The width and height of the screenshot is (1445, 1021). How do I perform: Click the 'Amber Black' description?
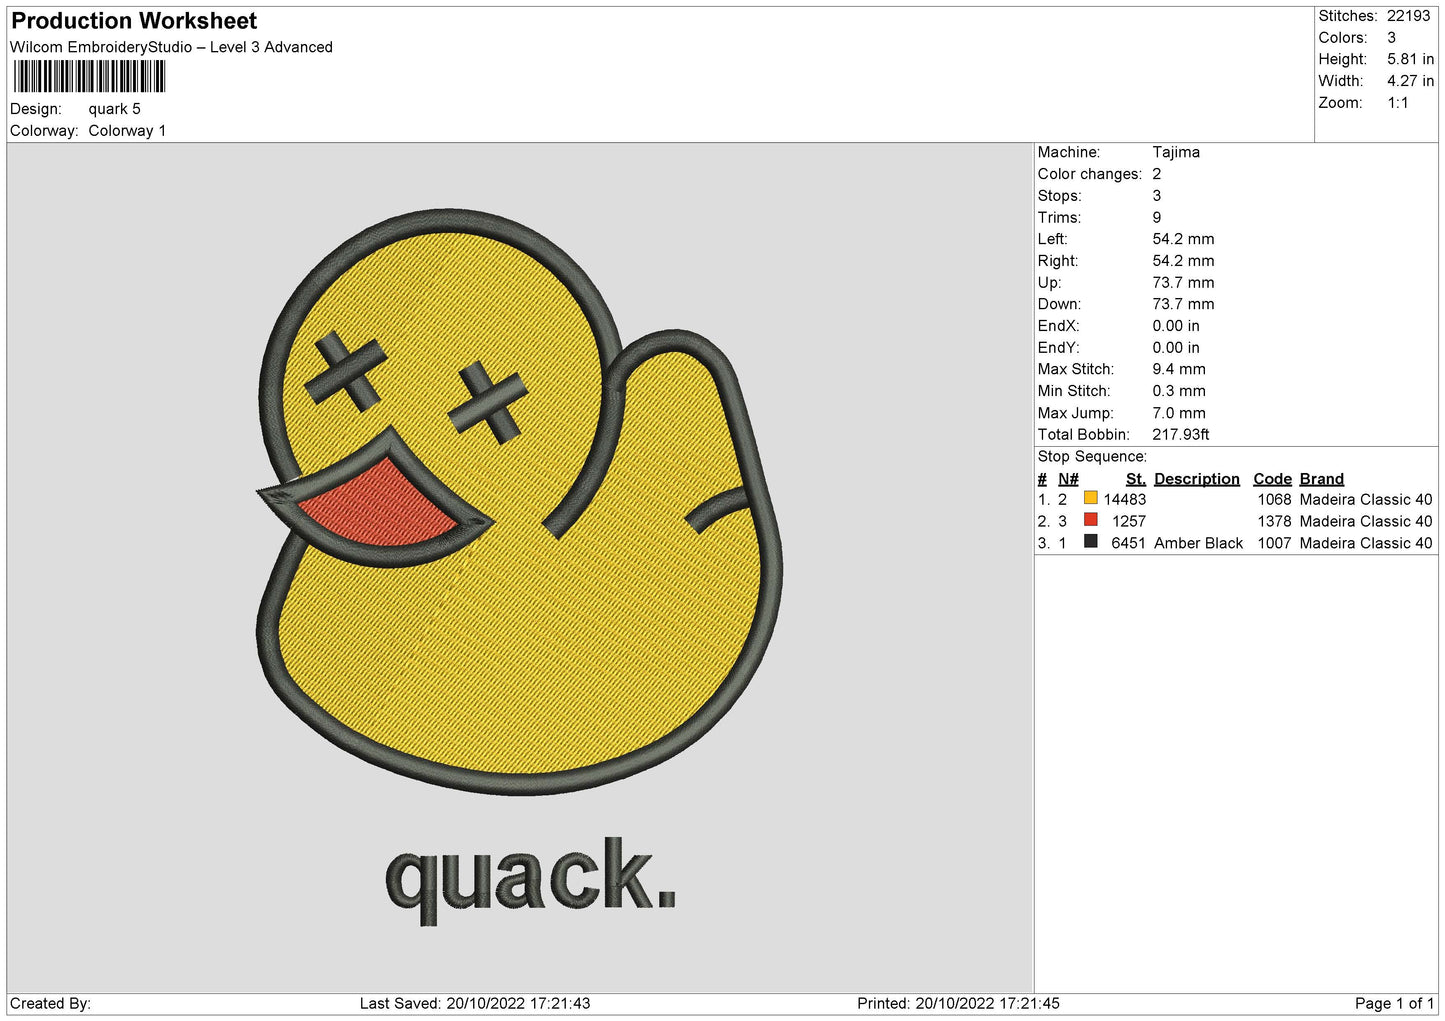click(1199, 543)
